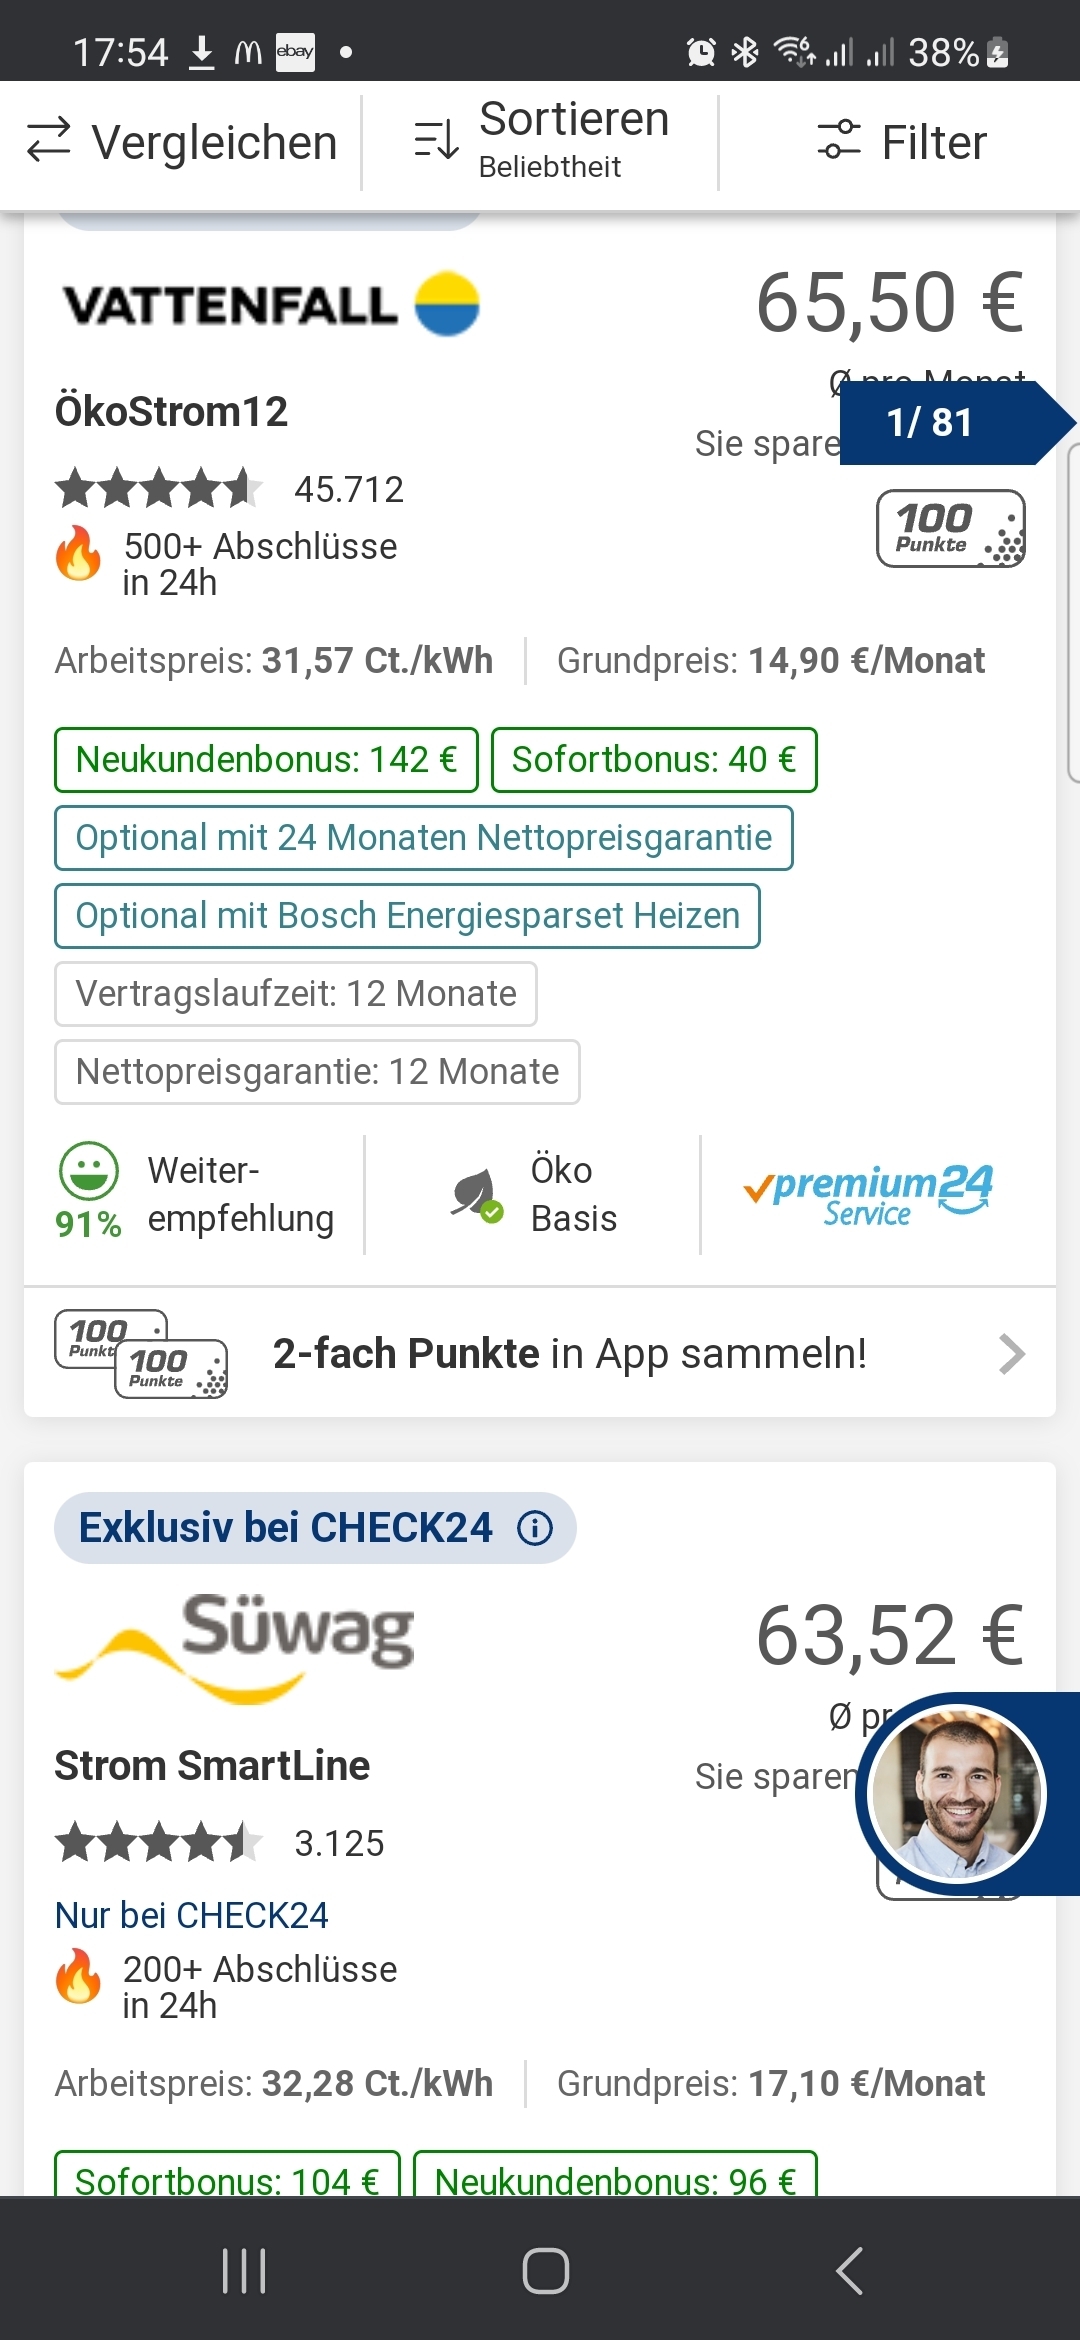Tap the Vattenfall logo
Viewport: 1080px width, 2340px height.
click(x=271, y=304)
